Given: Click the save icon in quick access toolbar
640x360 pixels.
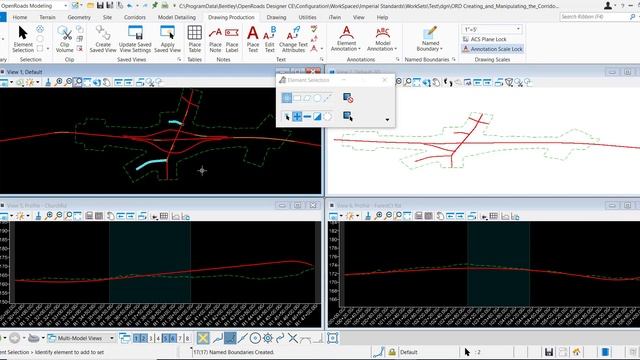Looking at the screenshot, I should (100, 5).
